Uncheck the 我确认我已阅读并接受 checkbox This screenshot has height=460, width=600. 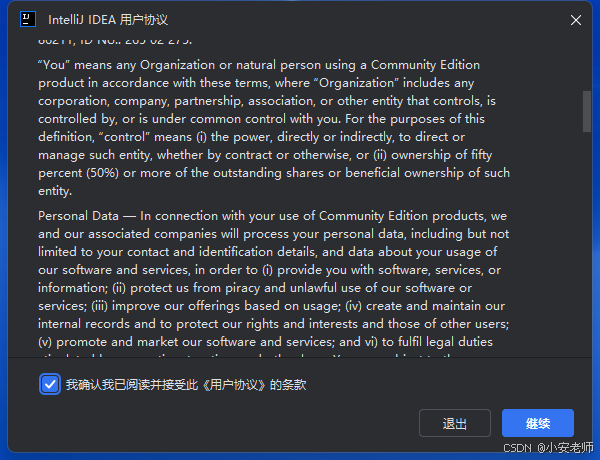tap(50, 384)
